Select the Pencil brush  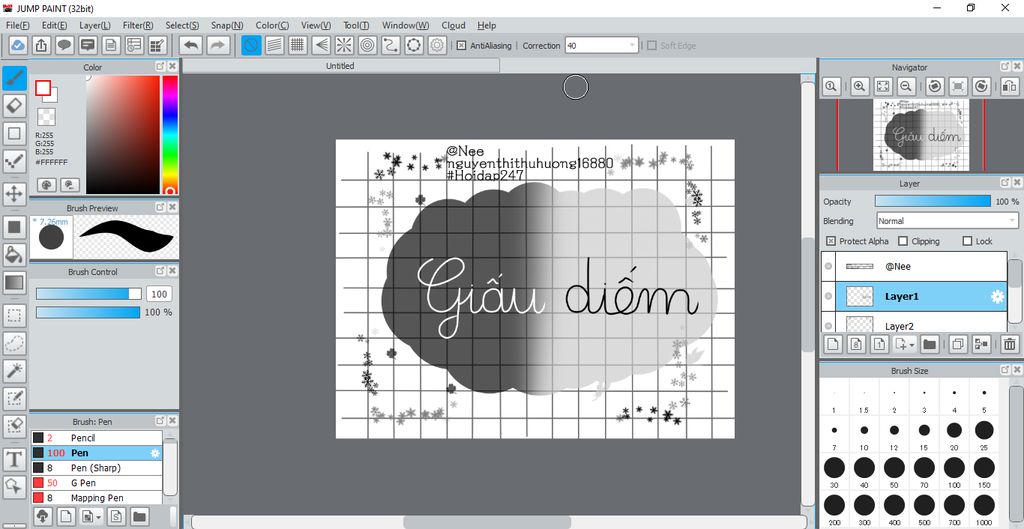97,438
